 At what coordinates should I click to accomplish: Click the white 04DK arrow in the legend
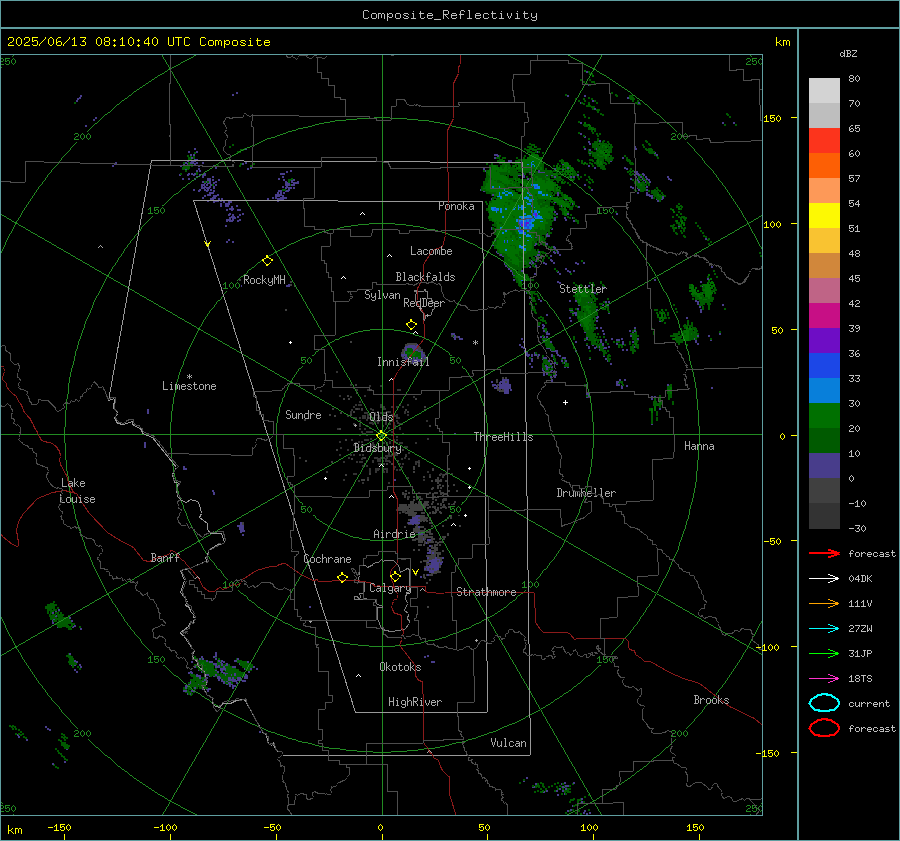[824, 578]
